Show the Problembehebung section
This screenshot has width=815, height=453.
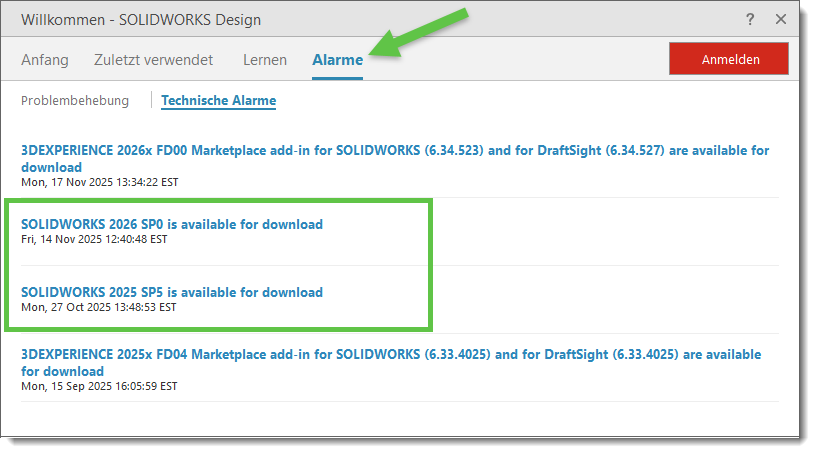tap(75, 100)
